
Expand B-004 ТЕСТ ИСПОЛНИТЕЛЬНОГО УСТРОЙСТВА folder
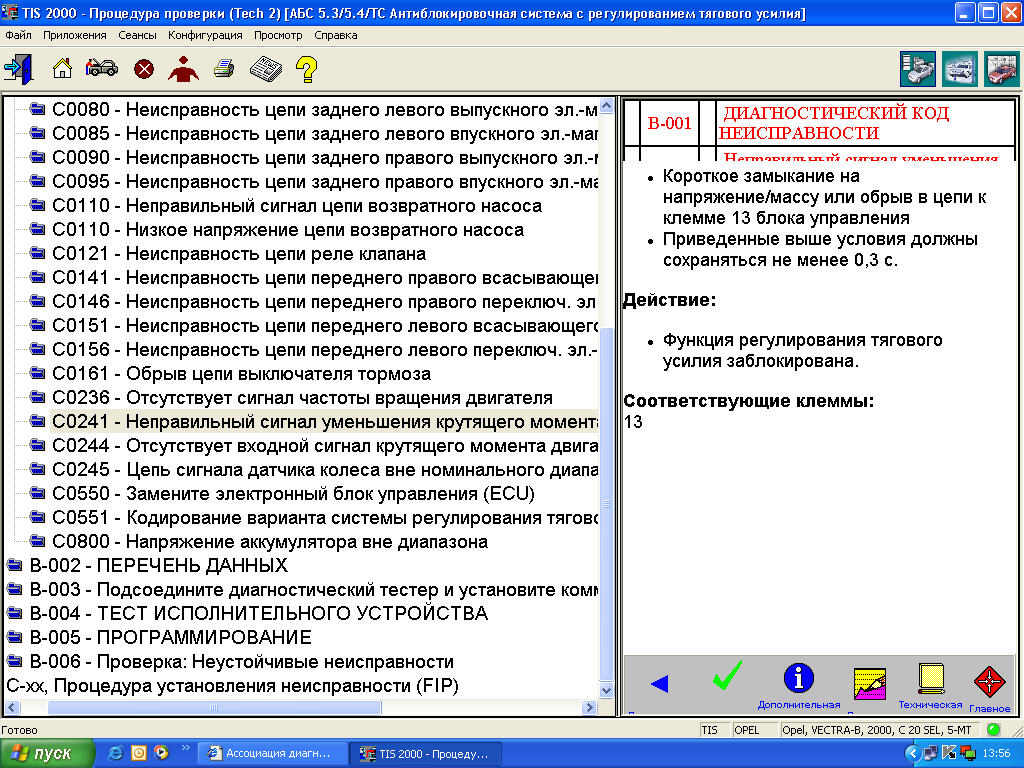tap(258, 613)
